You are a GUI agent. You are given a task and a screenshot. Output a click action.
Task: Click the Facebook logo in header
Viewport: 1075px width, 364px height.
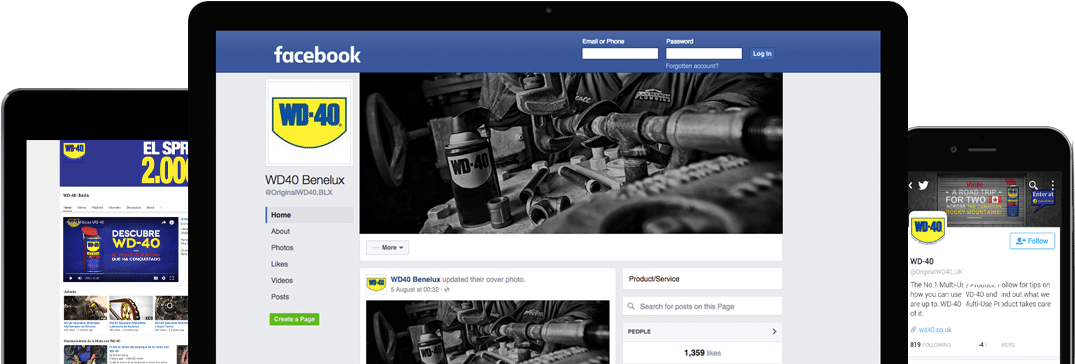[x=317, y=55]
